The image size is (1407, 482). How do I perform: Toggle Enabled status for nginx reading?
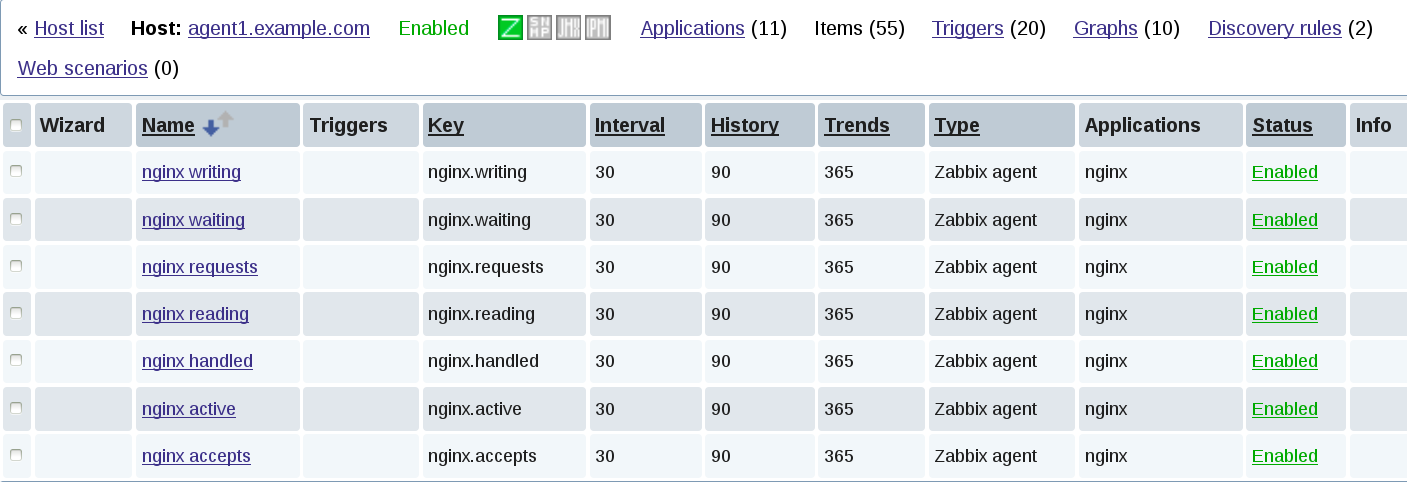pos(1284,314)
